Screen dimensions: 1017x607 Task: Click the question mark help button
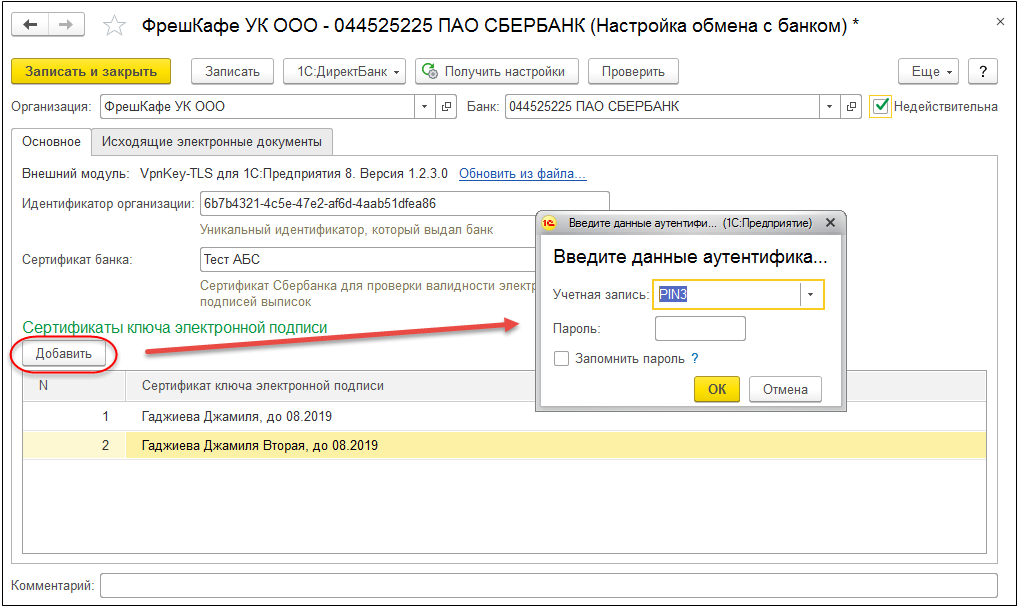(983, 72)
